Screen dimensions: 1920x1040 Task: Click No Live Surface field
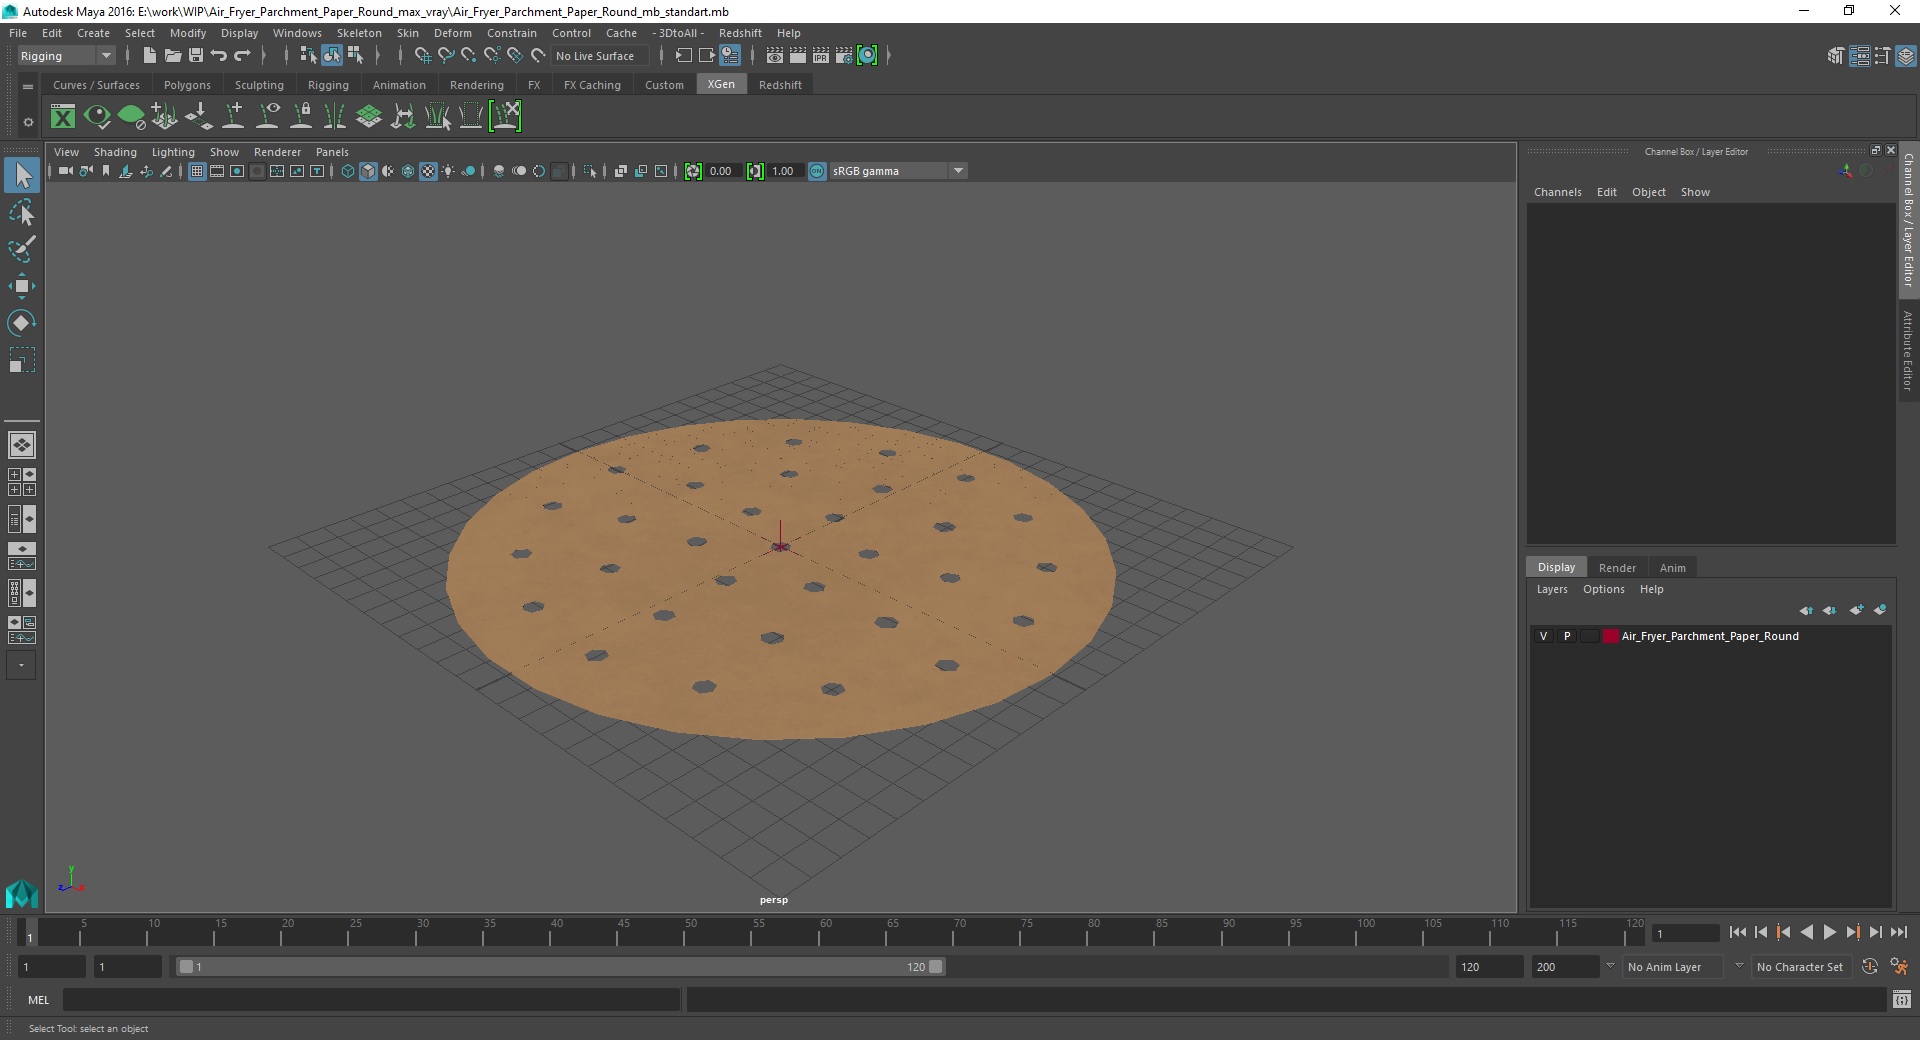coord(600,56)
